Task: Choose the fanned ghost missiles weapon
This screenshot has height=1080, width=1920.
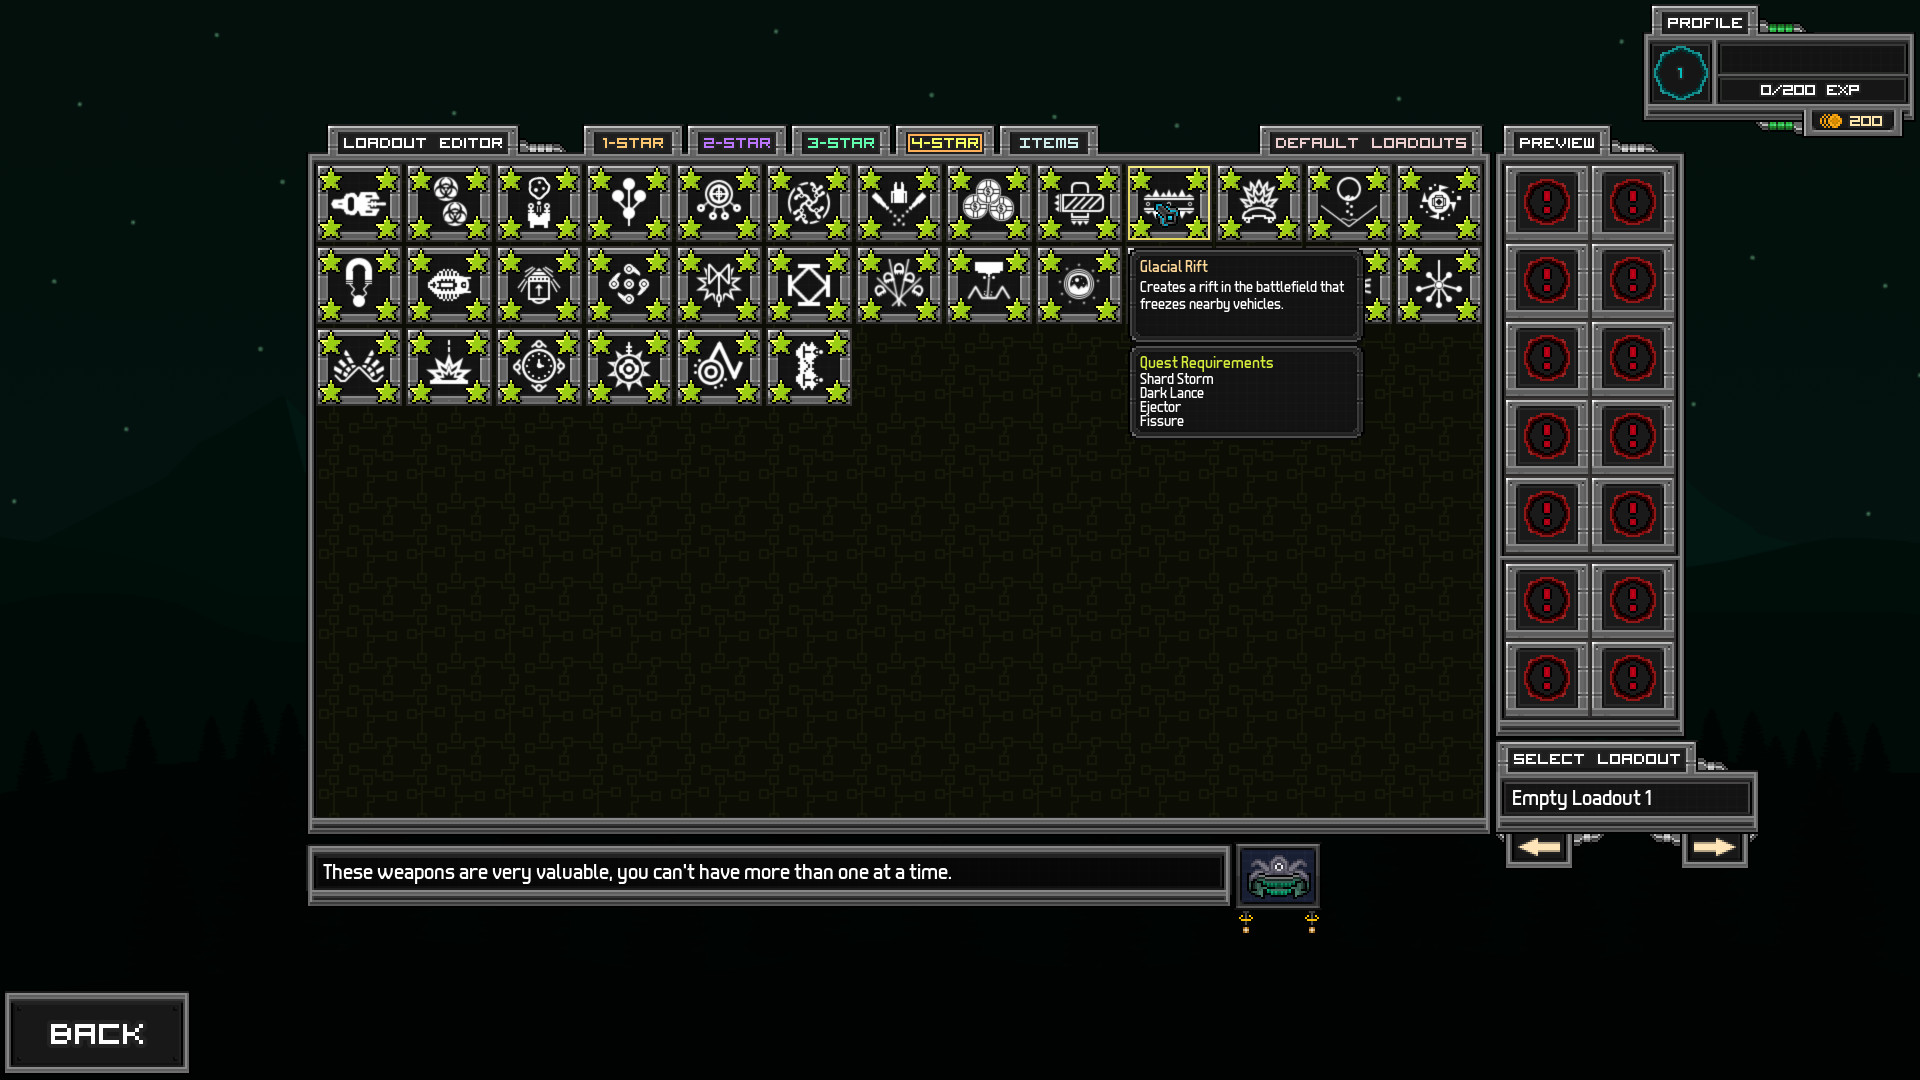Action: tap(899, 286)
